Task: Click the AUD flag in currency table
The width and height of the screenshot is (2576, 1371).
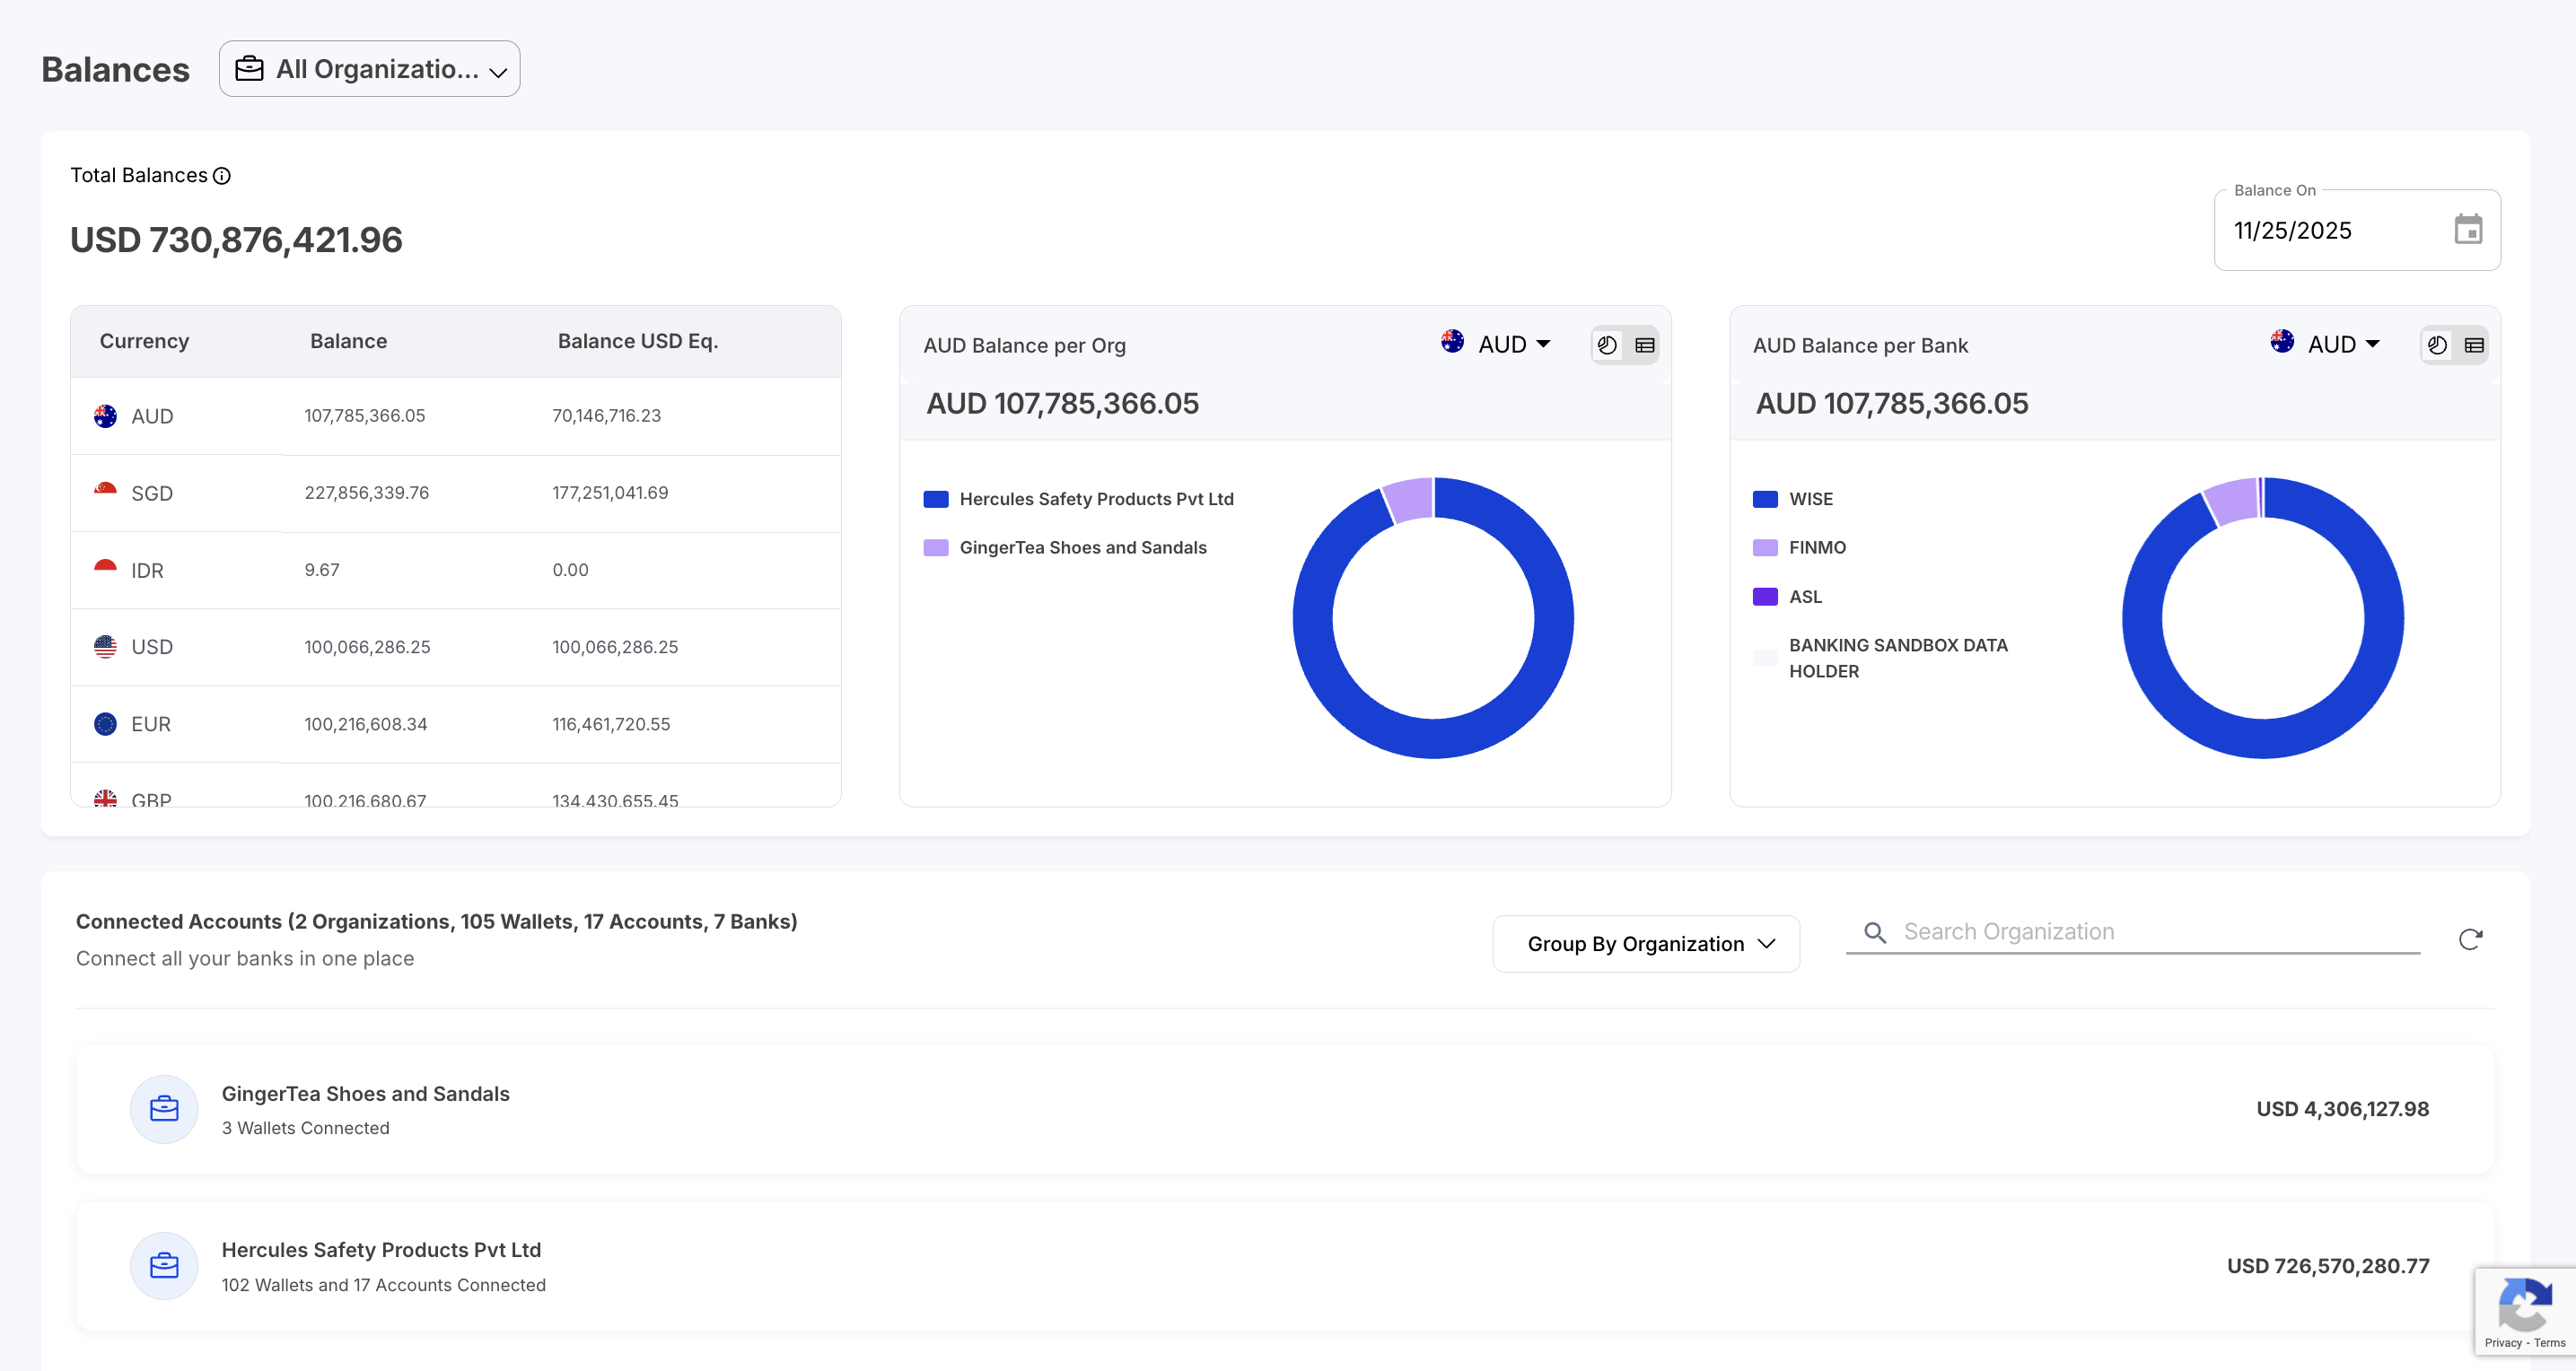Action: pyautogui.click(x=105, y=416)
